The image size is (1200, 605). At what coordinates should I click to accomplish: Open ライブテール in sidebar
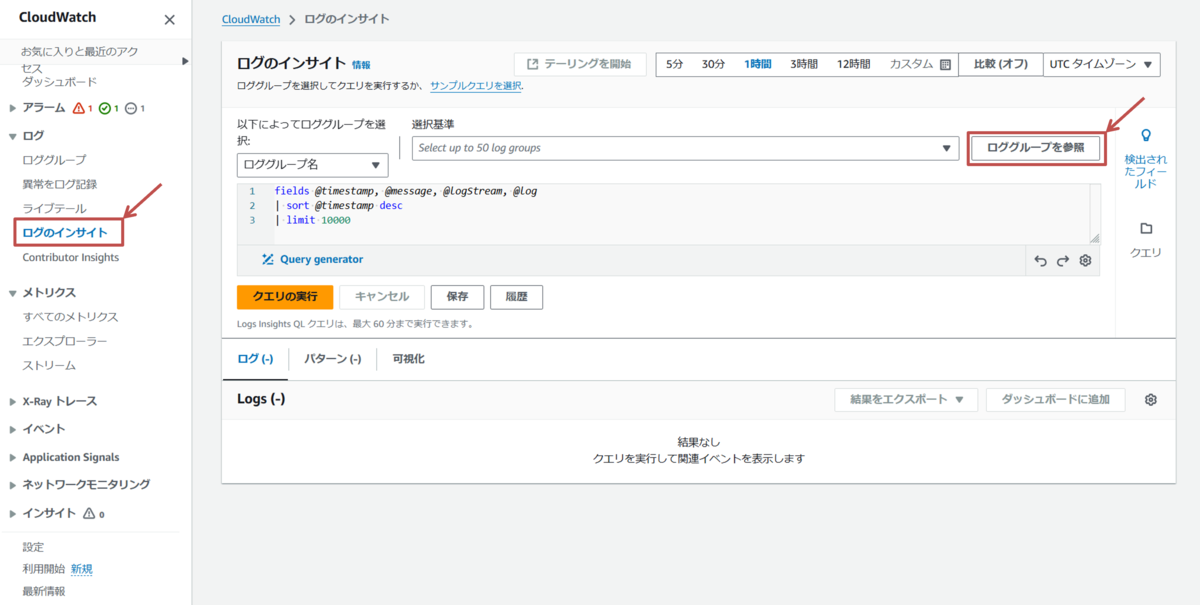click(54, 208)
